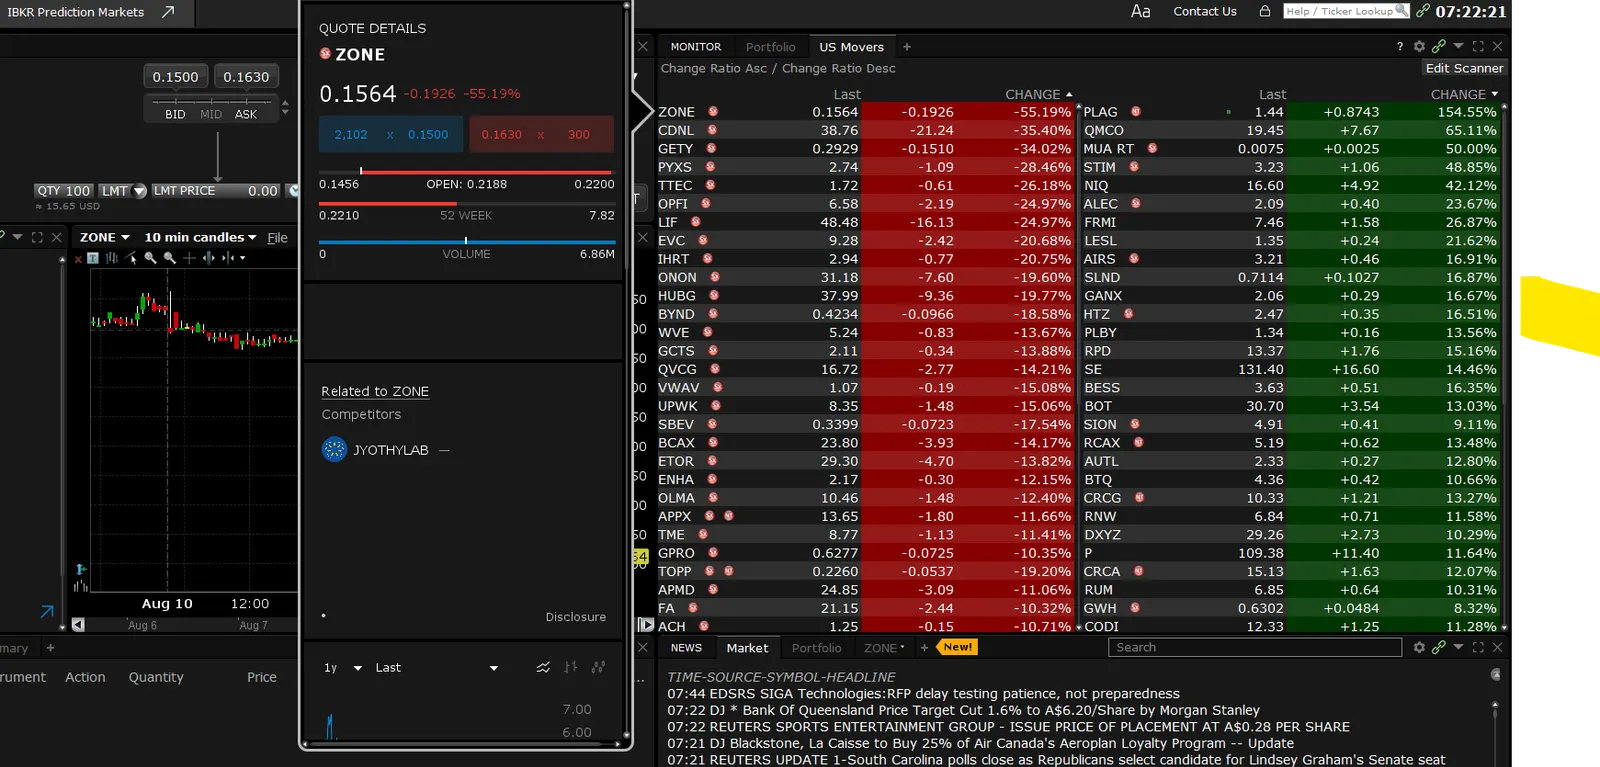
Task: Click the US Movers panel help question mark
Action: (x=1400, y=46)
